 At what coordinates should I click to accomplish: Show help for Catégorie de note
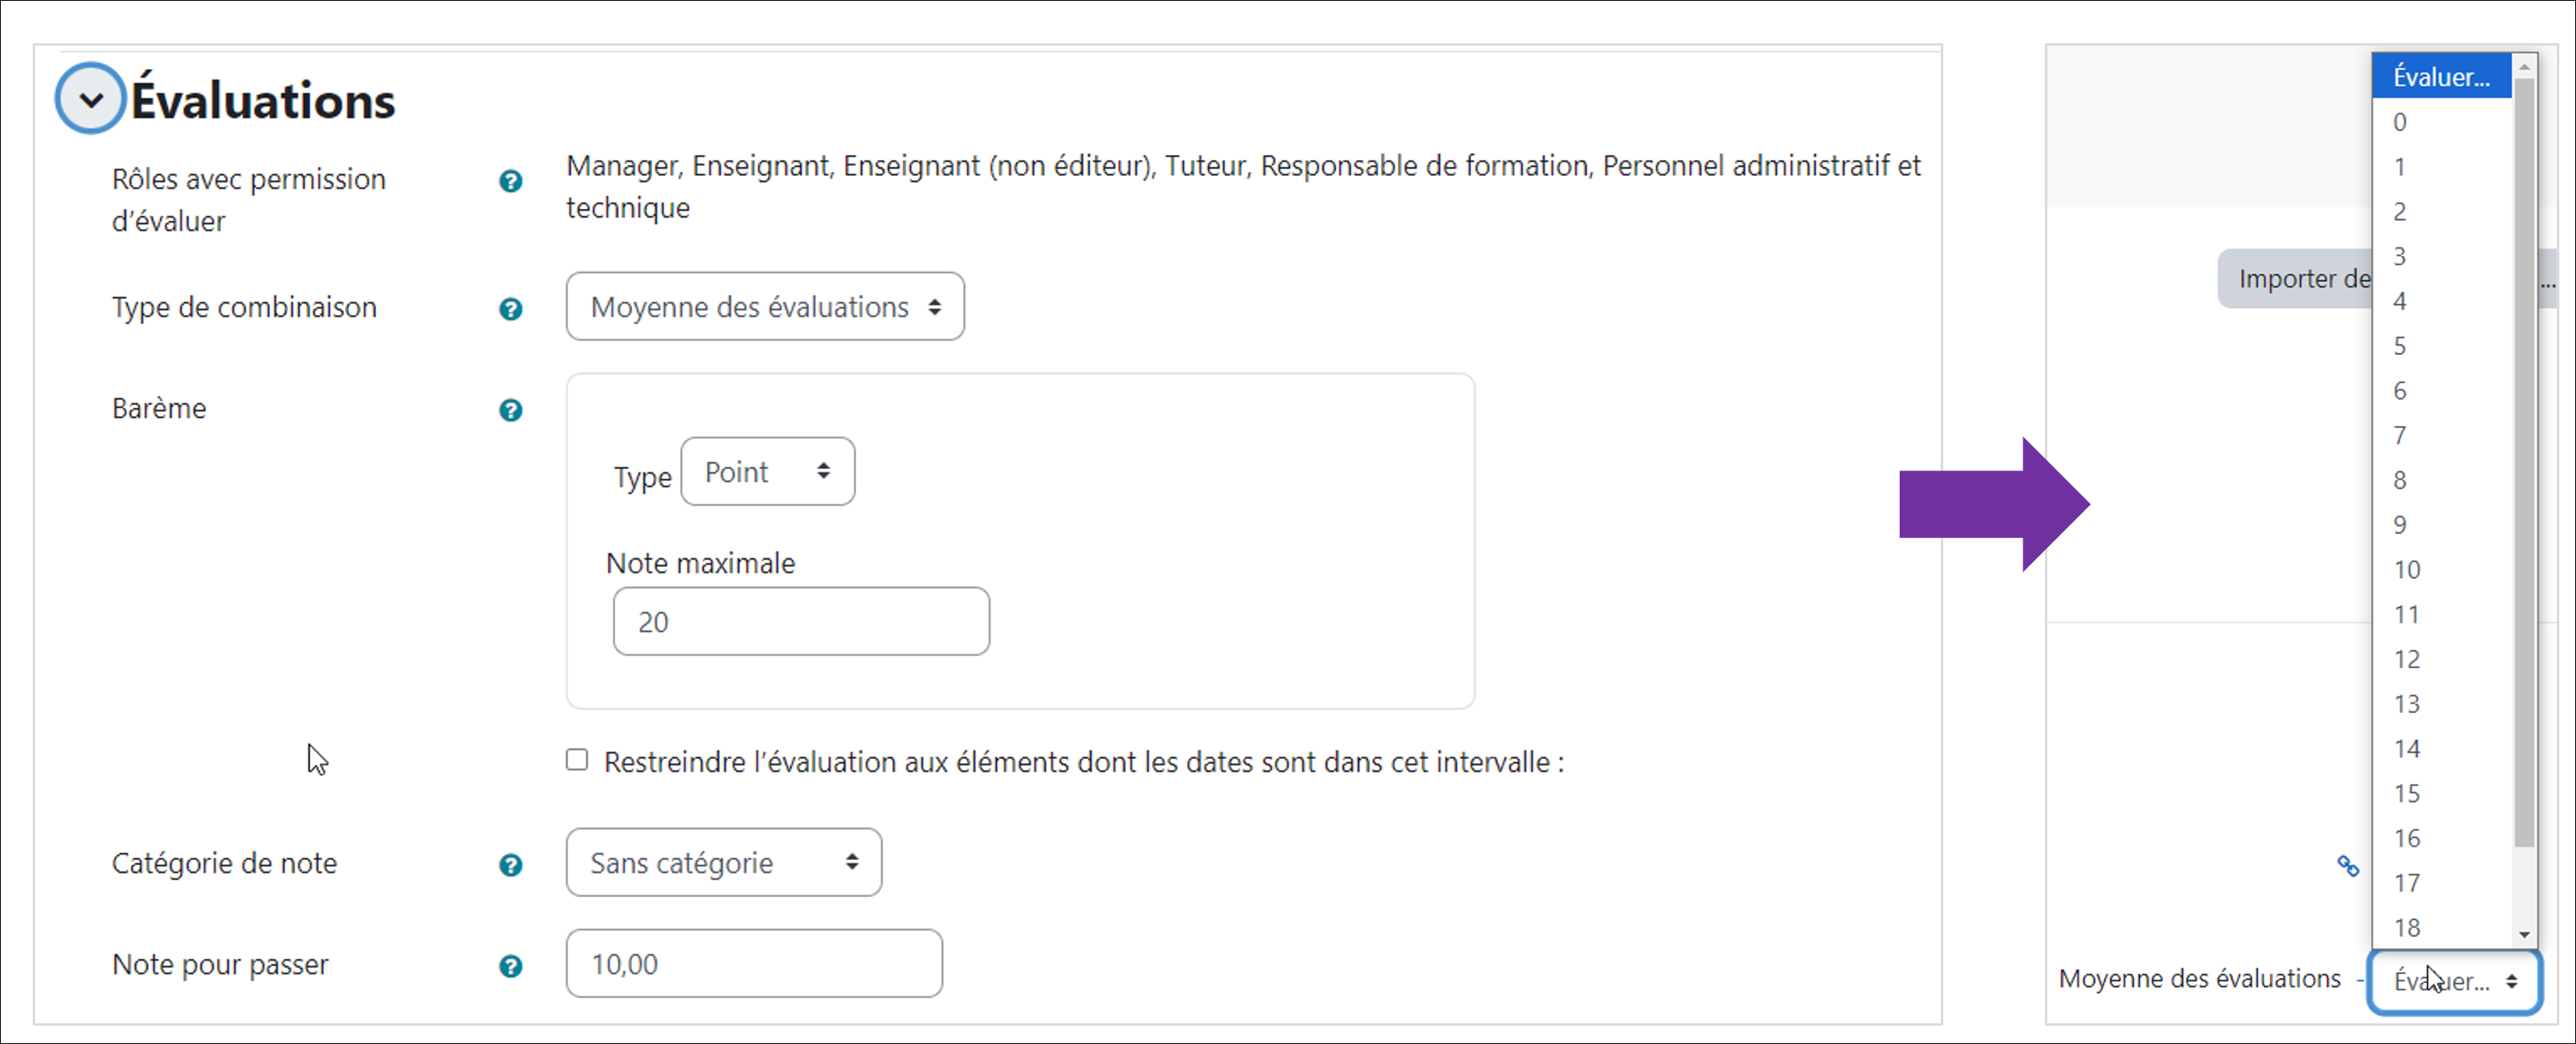[510, 865]
